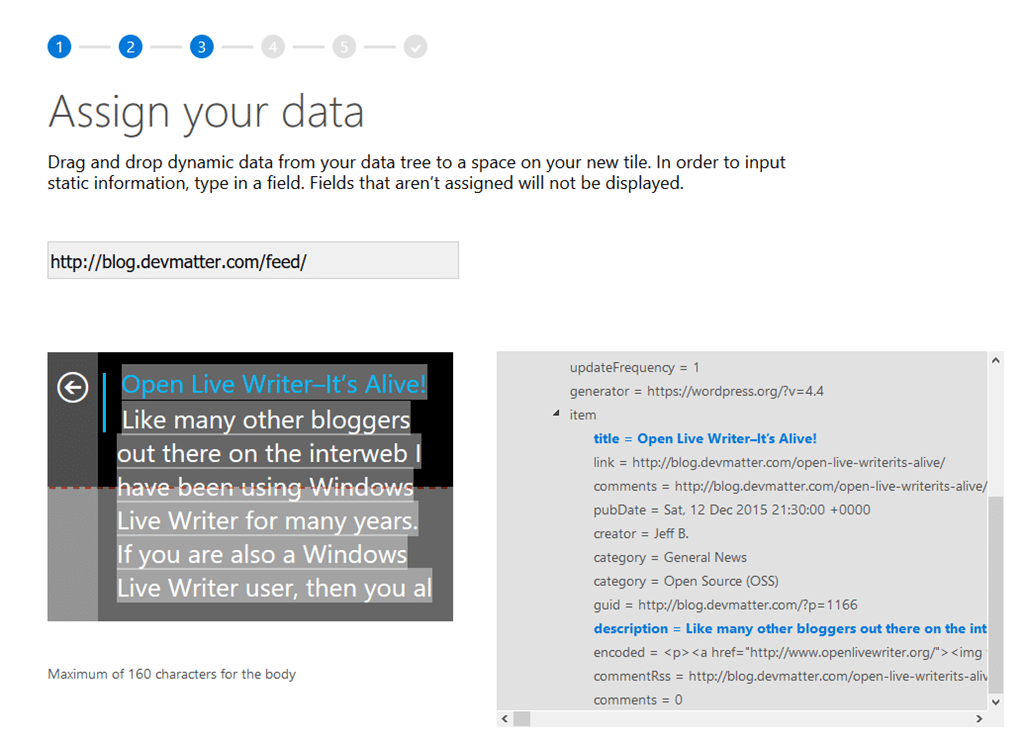Select the creator = Jeff B. entry

pos(641,533)
